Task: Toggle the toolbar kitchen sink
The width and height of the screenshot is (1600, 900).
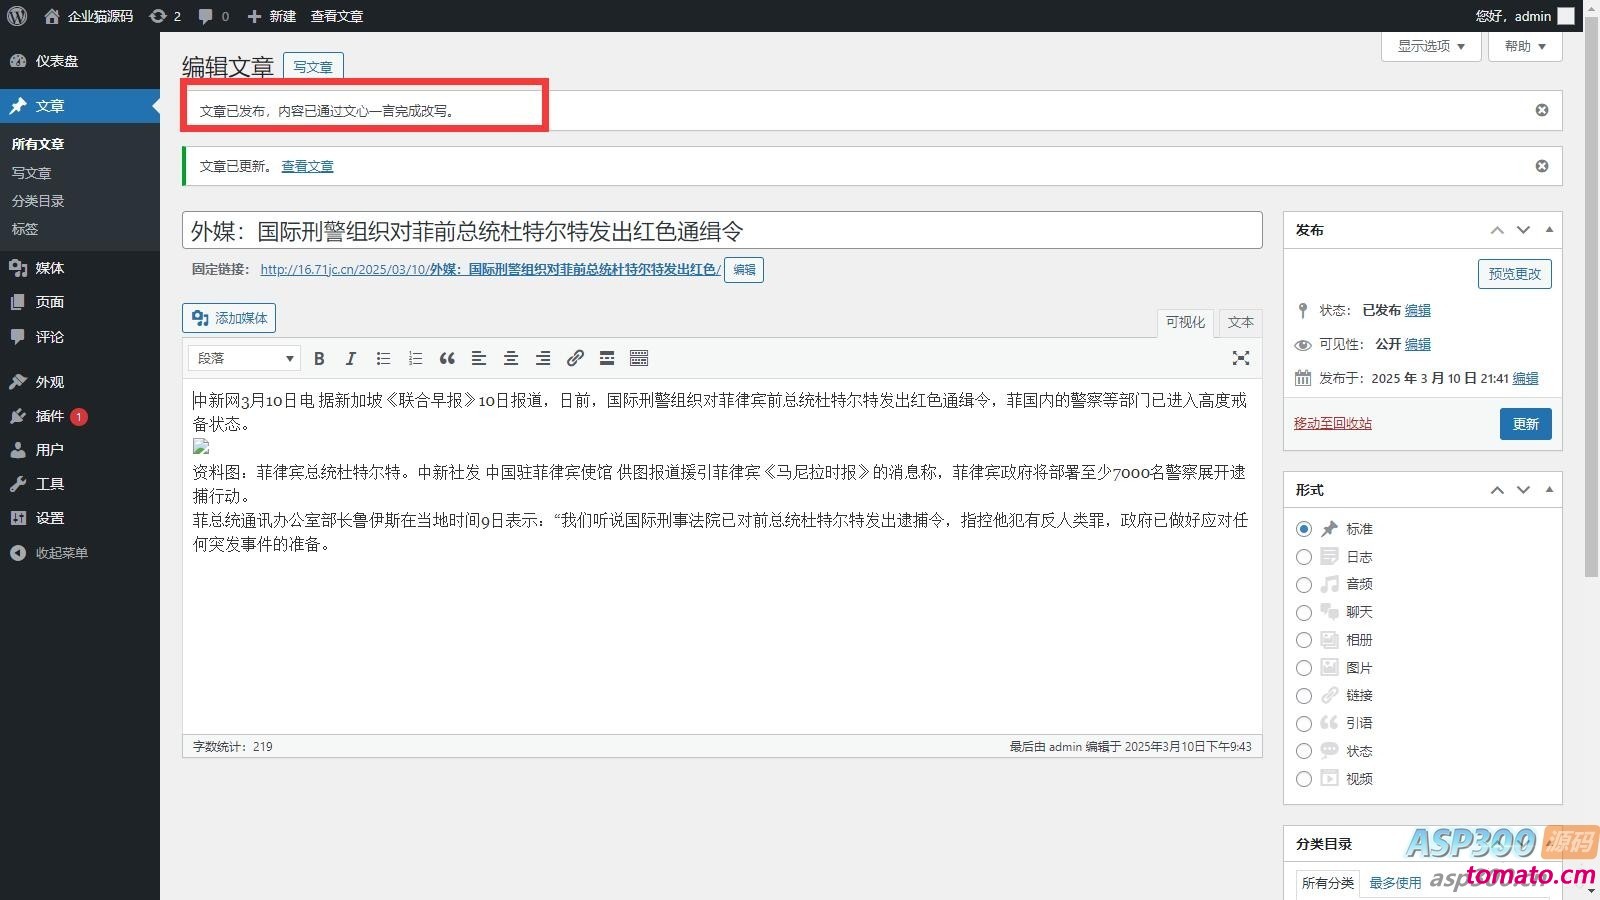Action: [x=639, y=358]
